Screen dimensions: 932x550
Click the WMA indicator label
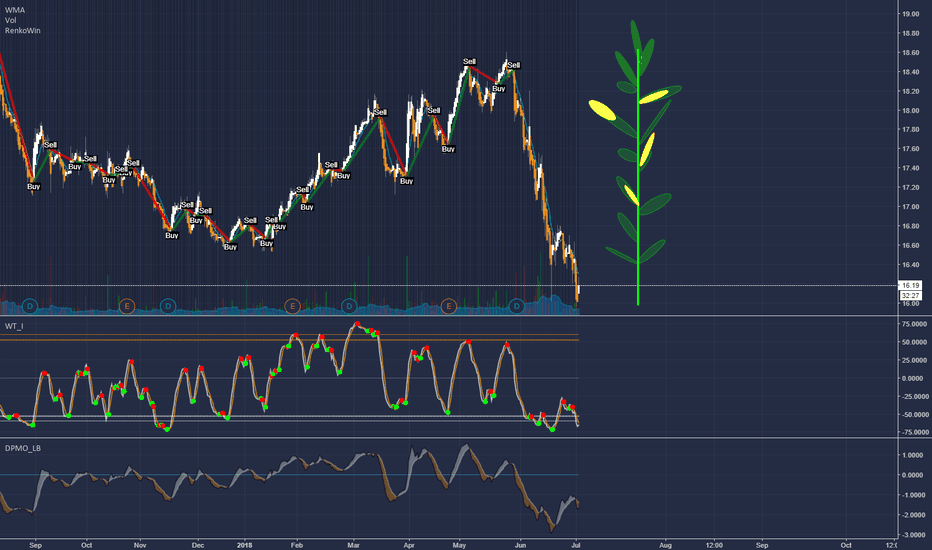(15, 10)
